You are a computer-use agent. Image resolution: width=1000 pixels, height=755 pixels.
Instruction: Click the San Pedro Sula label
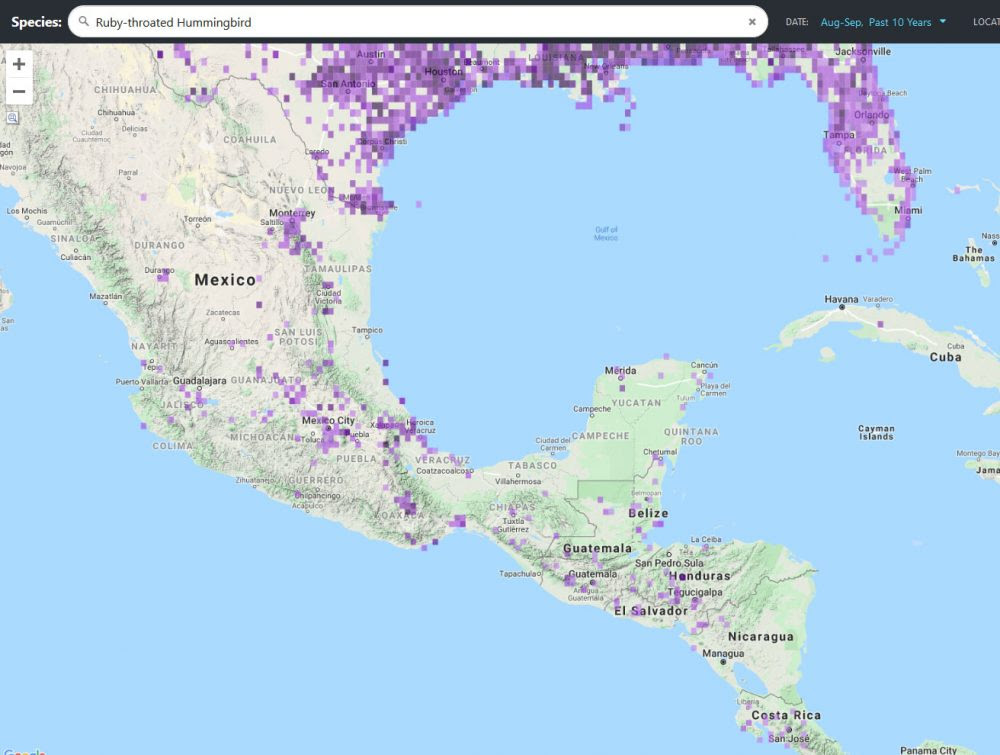coord(669,564)
